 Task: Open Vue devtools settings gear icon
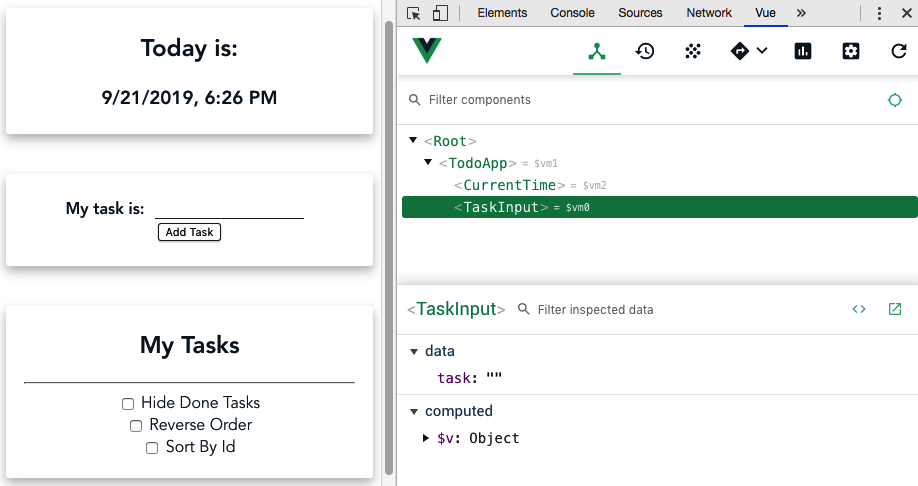point(851,52)
